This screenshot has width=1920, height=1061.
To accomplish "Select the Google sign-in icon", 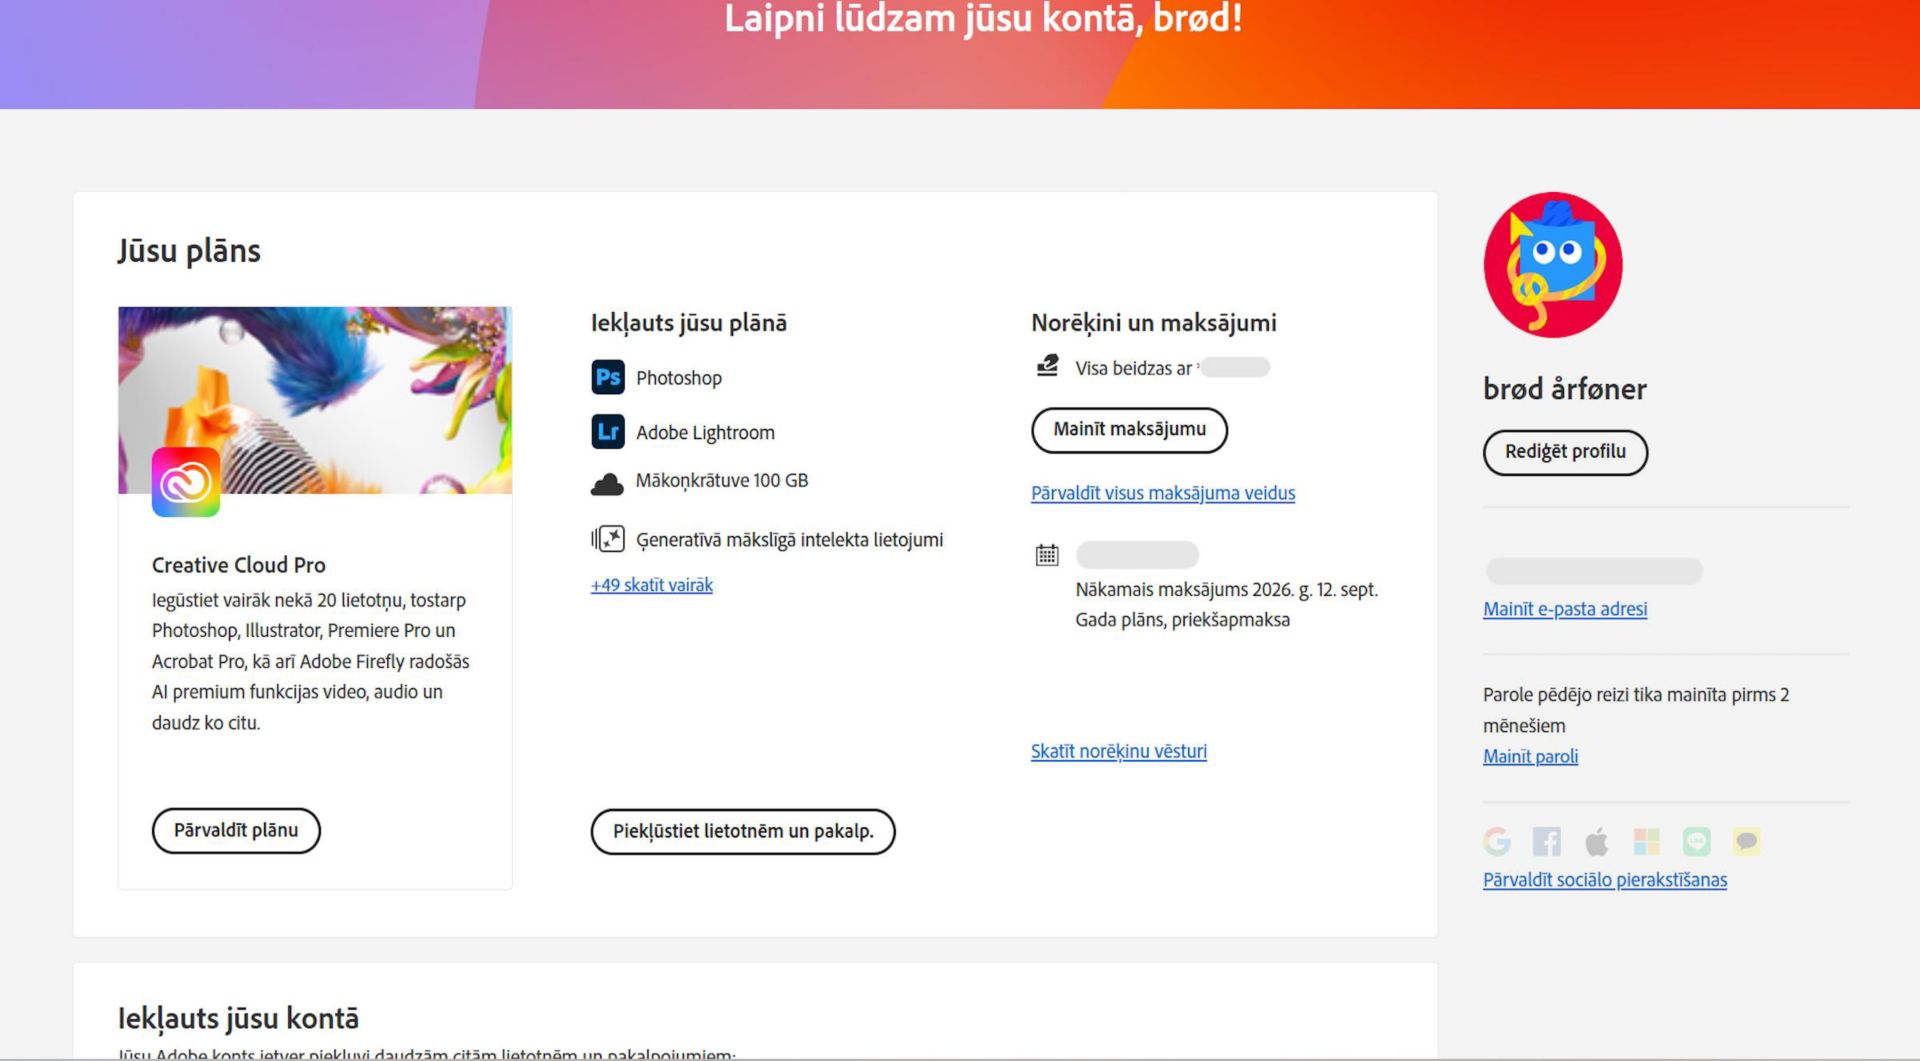I will [1497, 841].
